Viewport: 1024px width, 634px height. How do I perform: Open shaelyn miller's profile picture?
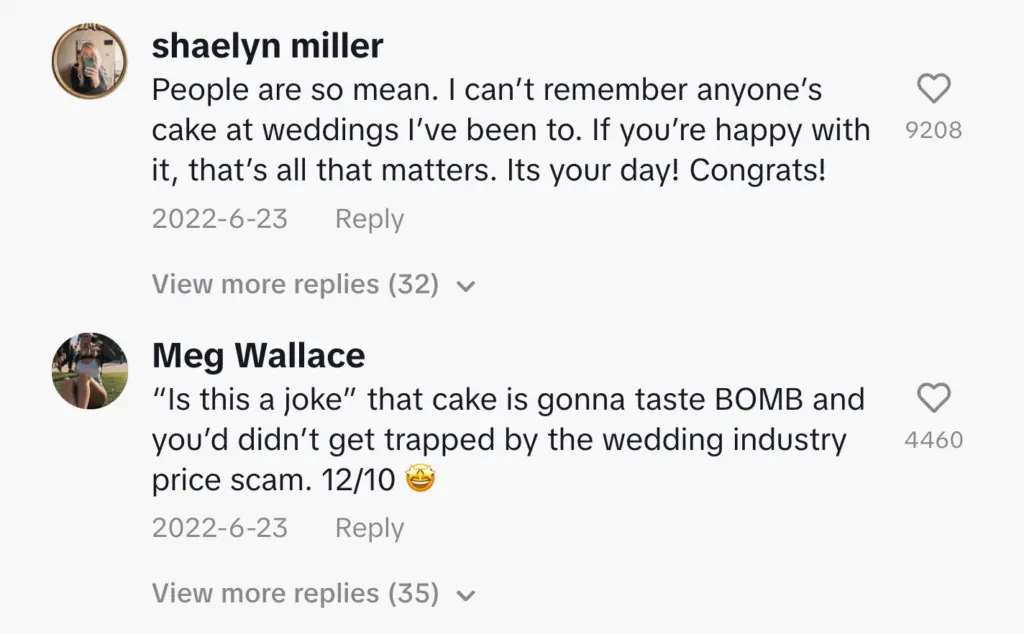pyautogui.click(x=90, y=61)
